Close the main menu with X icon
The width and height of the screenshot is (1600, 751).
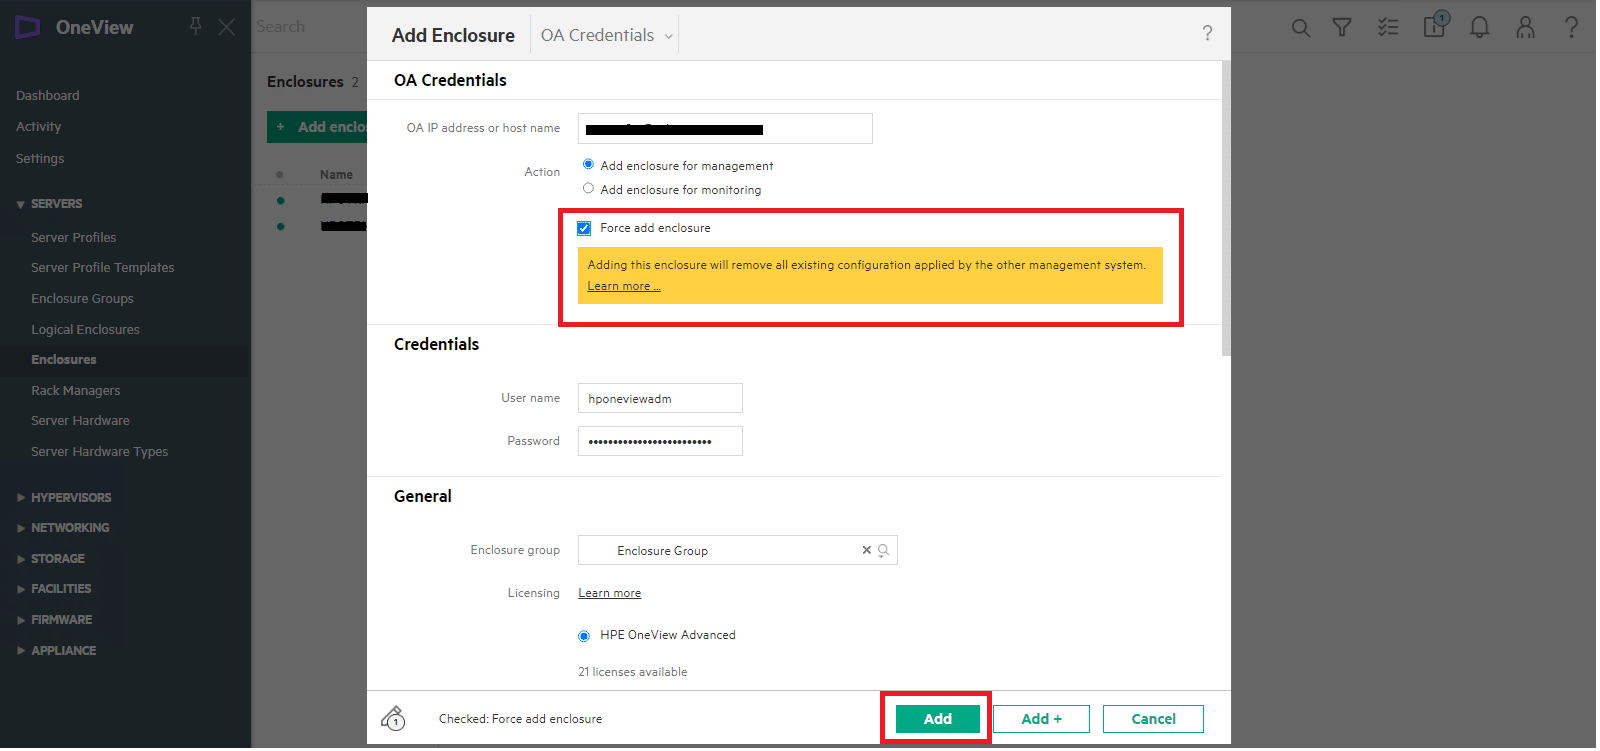tap(227, 27)
